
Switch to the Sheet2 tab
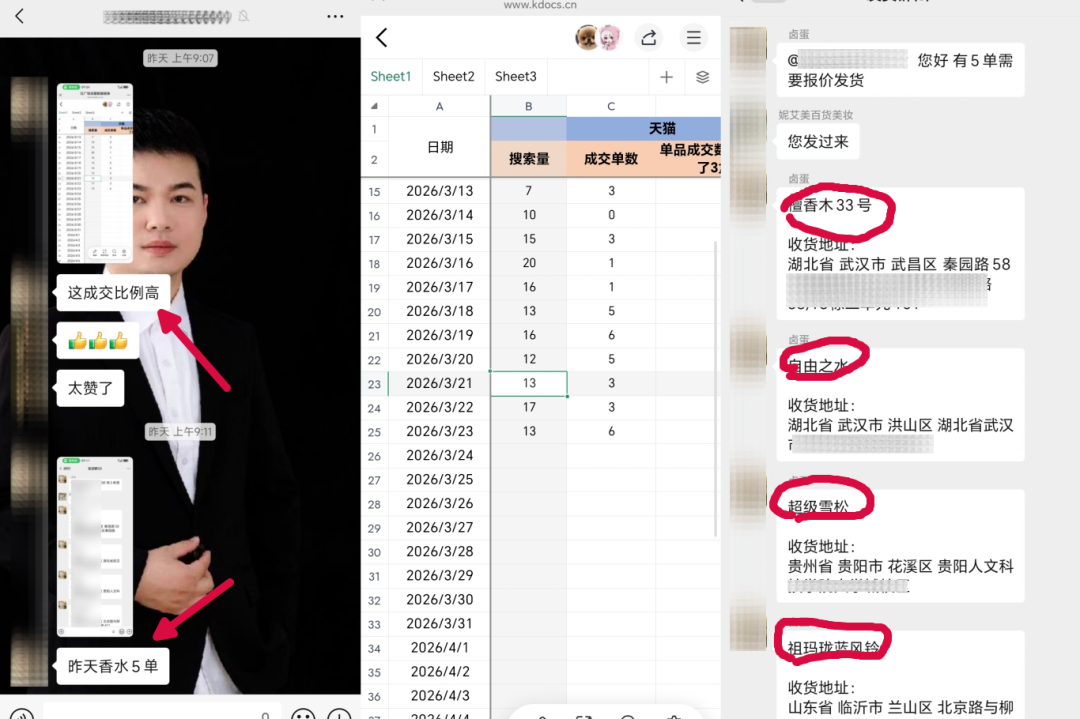click(x=453, y=76)
